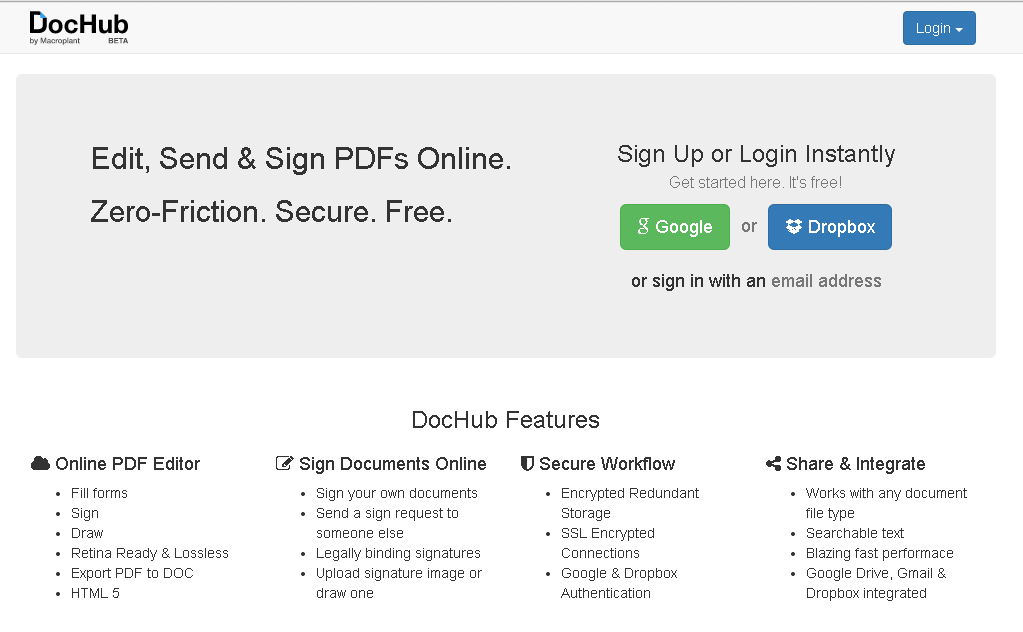The image size is (1023, 632).
Task: Open the Login dropdown menu
Action: [x=939, y=28]
